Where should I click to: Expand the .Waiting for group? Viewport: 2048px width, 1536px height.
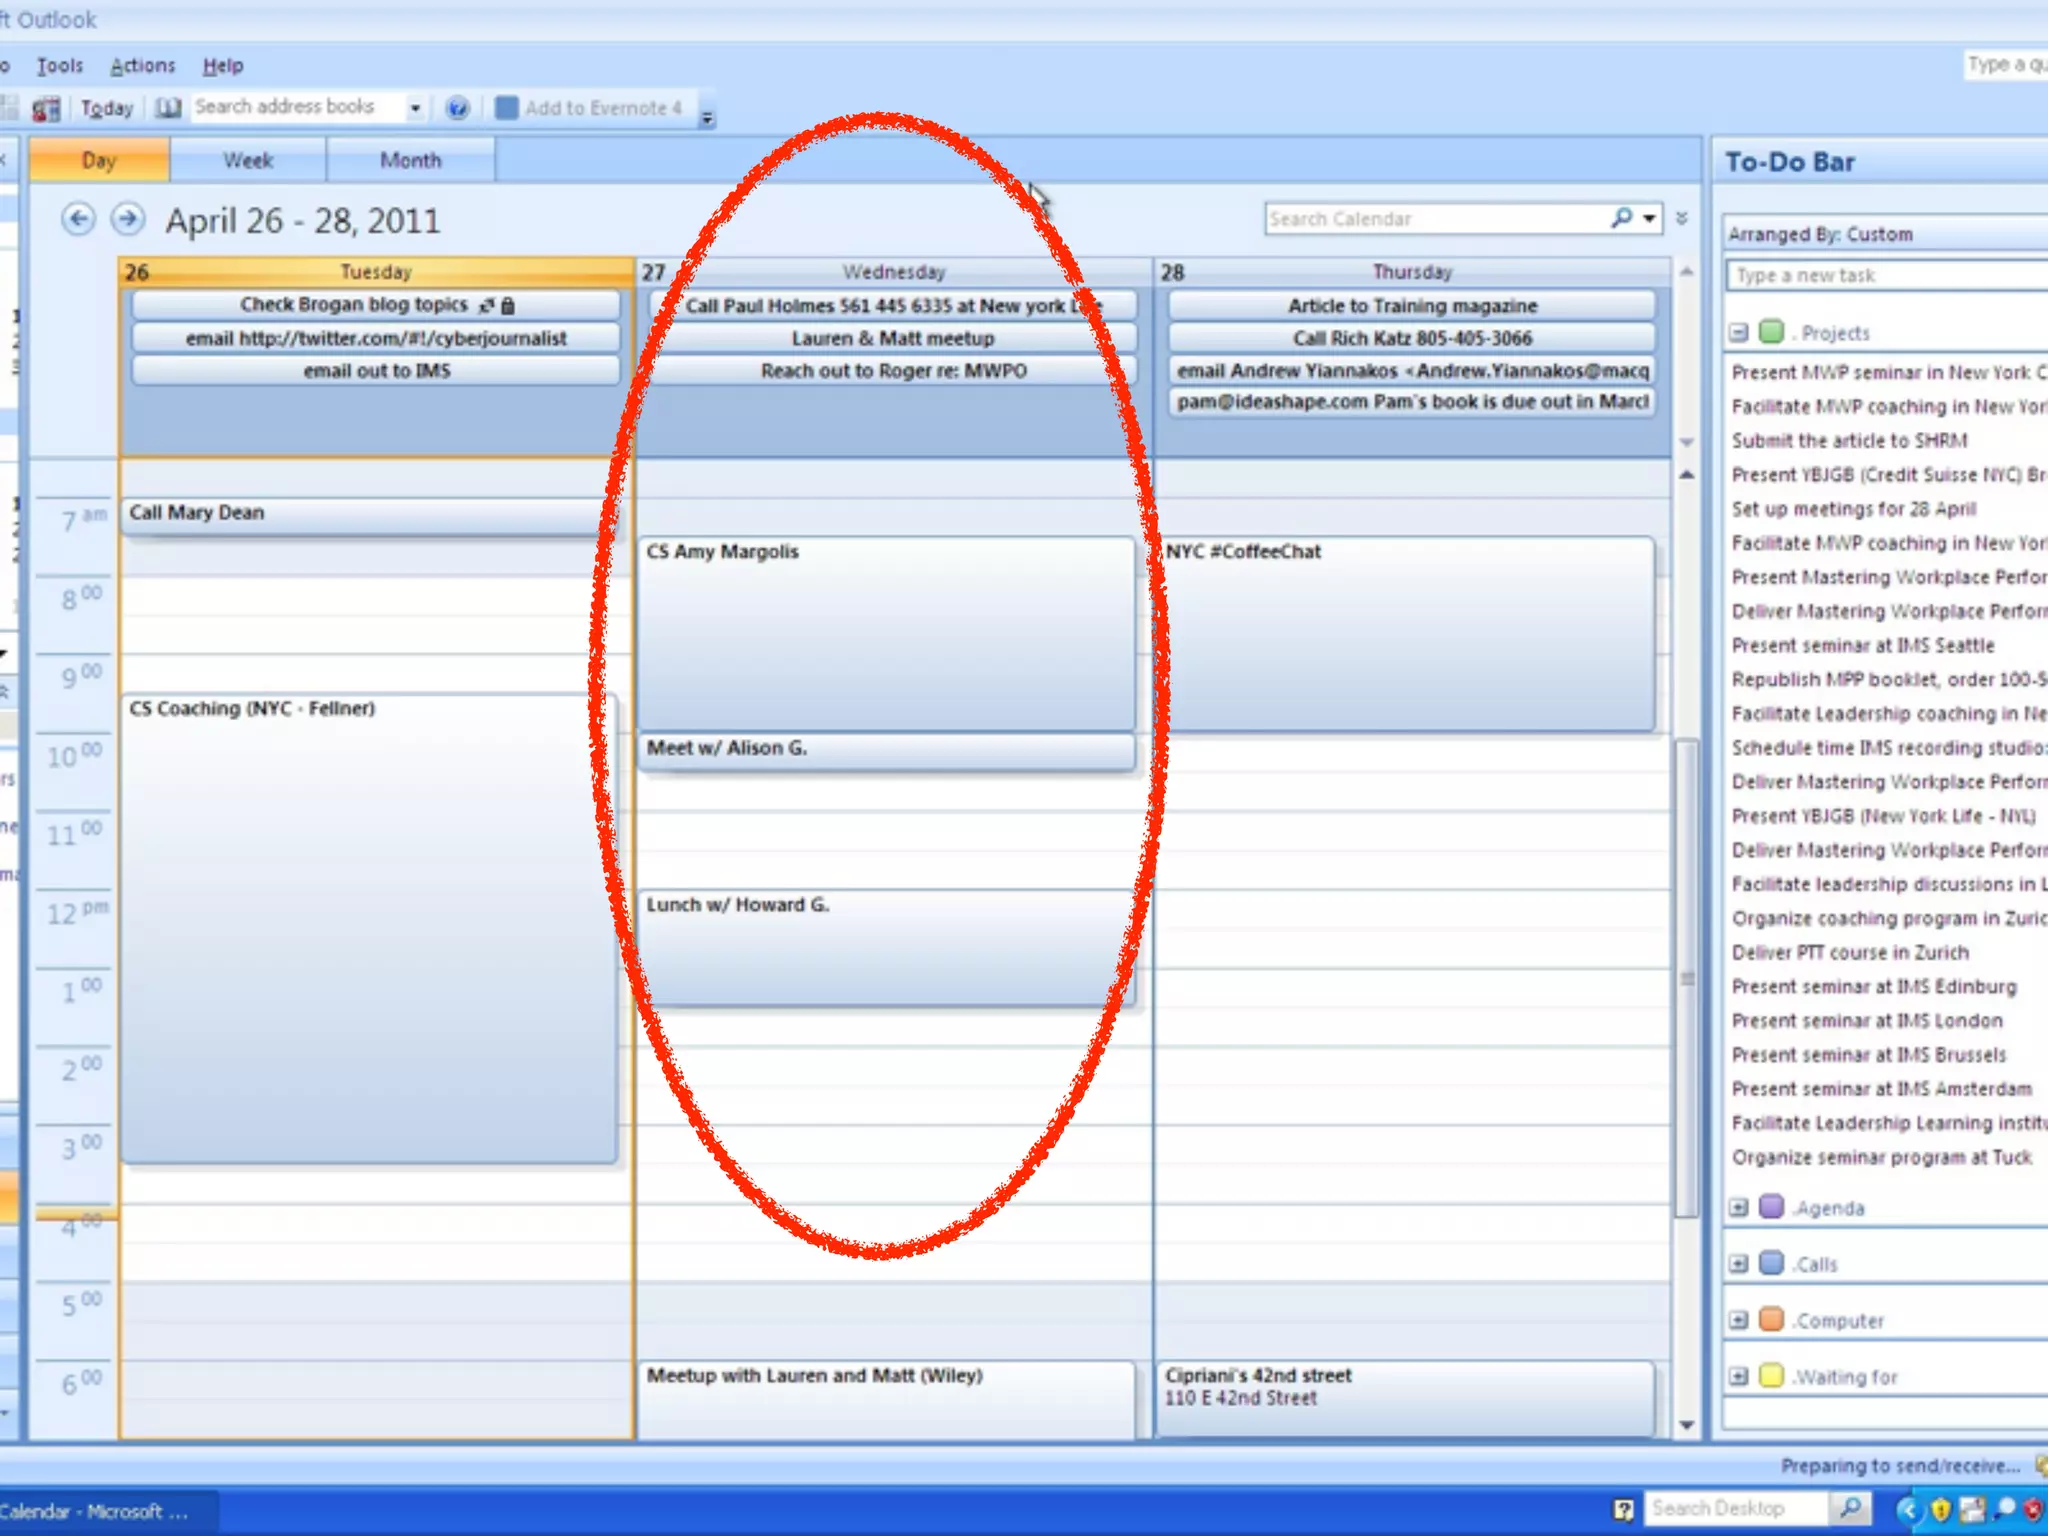[1739, 1376]
